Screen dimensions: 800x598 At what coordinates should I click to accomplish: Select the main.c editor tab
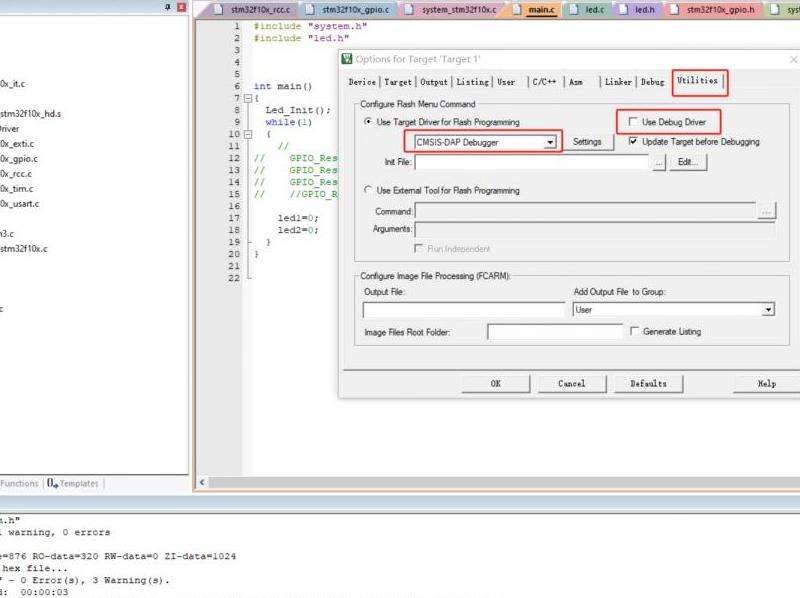point(534,10)
